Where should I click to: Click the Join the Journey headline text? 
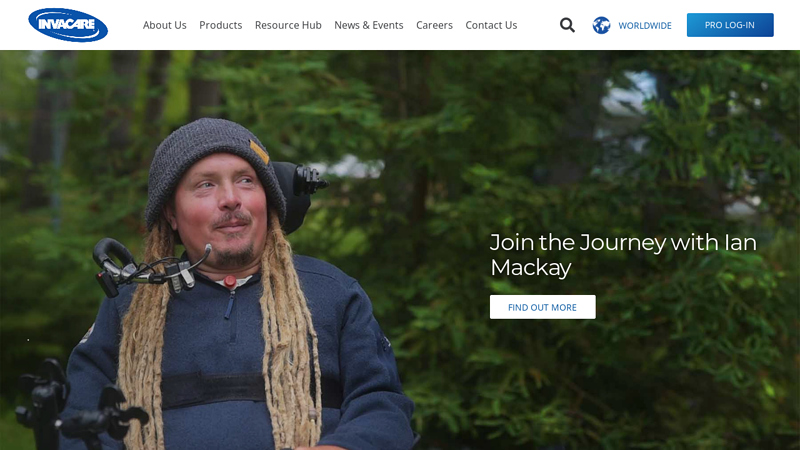pos(623,255)
